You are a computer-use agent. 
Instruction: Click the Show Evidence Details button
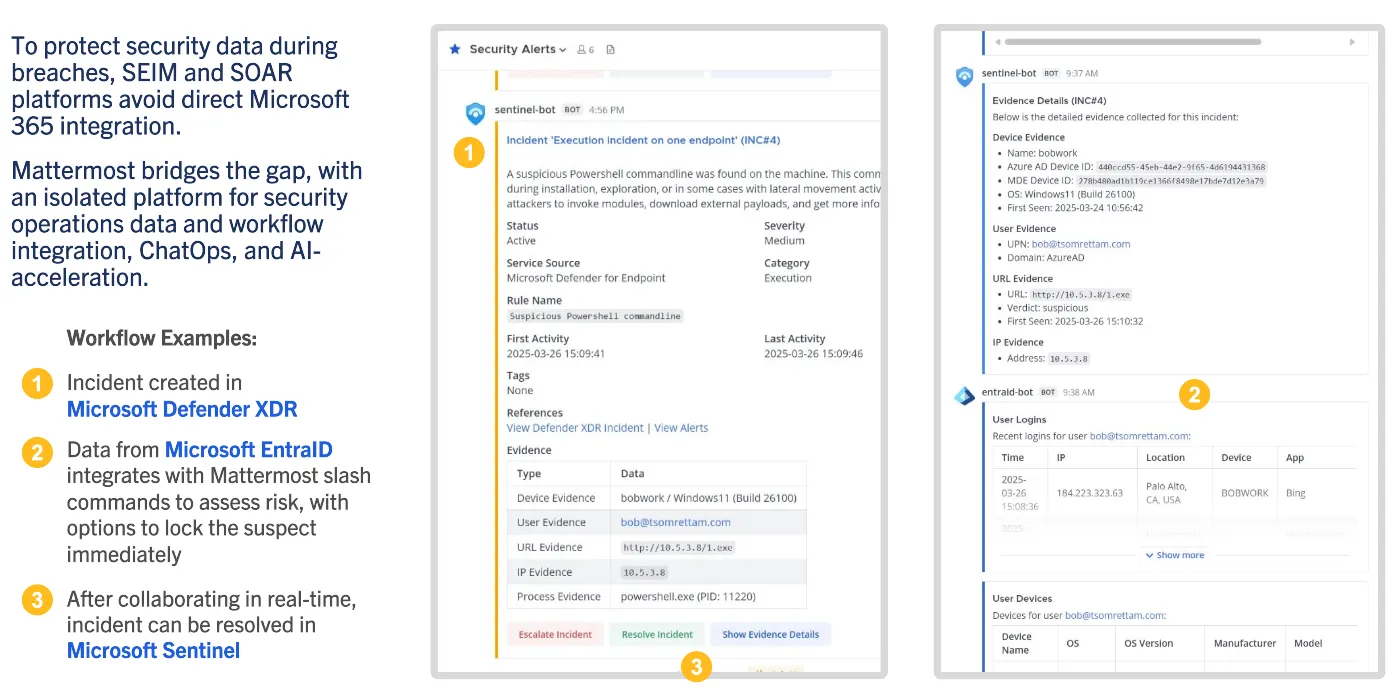click(x=770, y=634)
